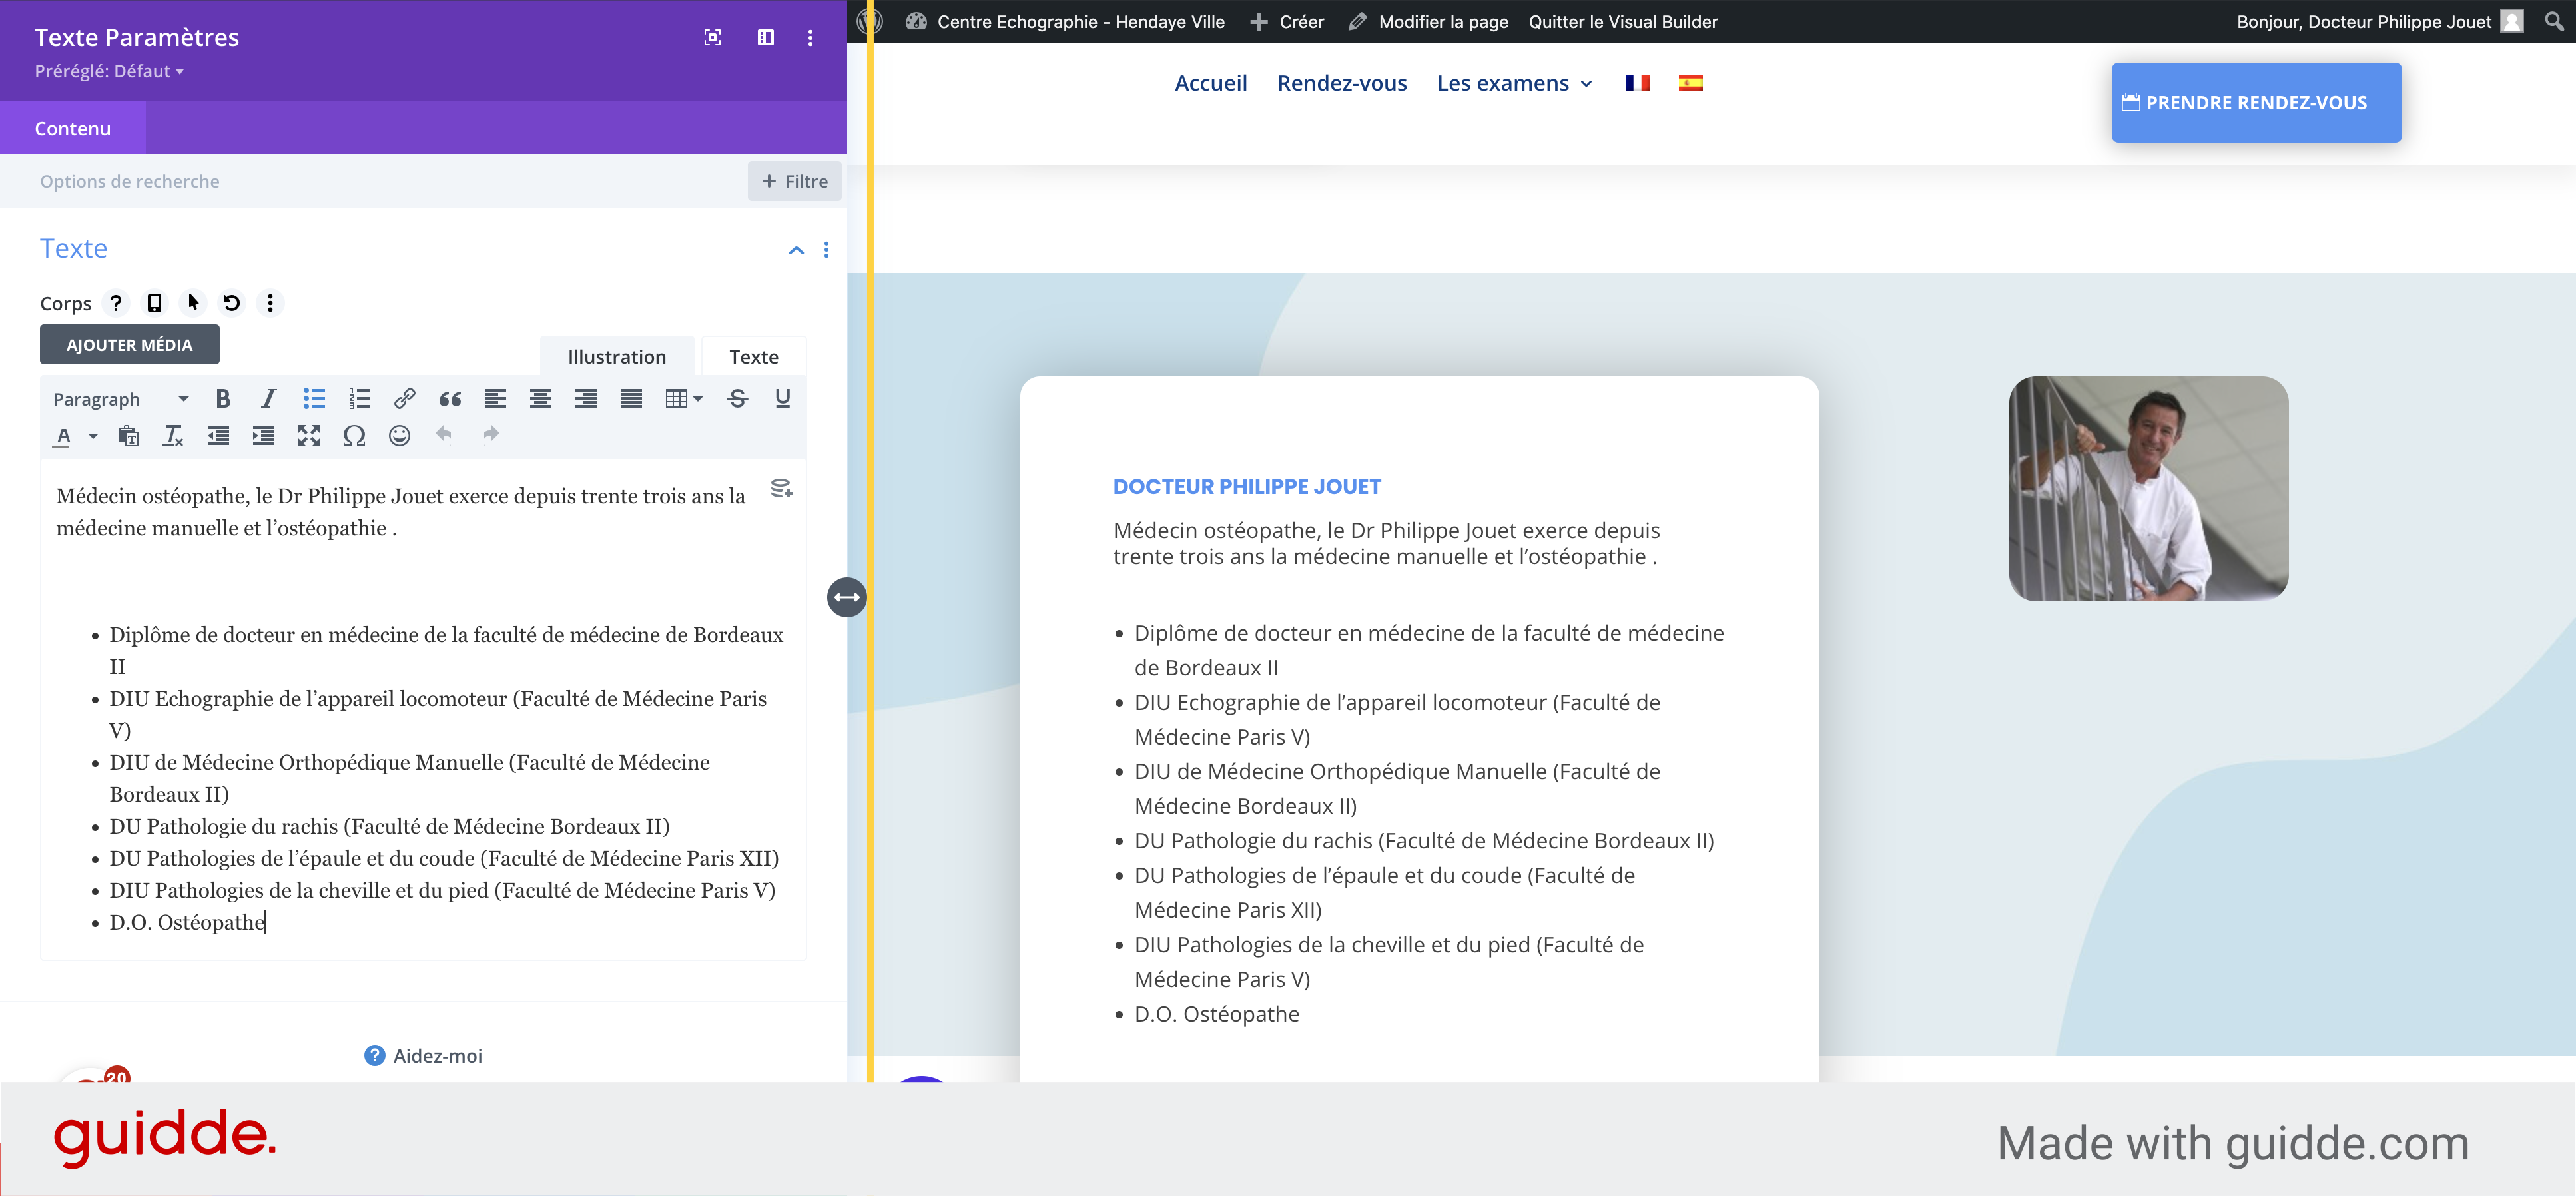
Task: Toggle fullscreen editor mode
Action: pyautogui.click(x=309, y=436)
